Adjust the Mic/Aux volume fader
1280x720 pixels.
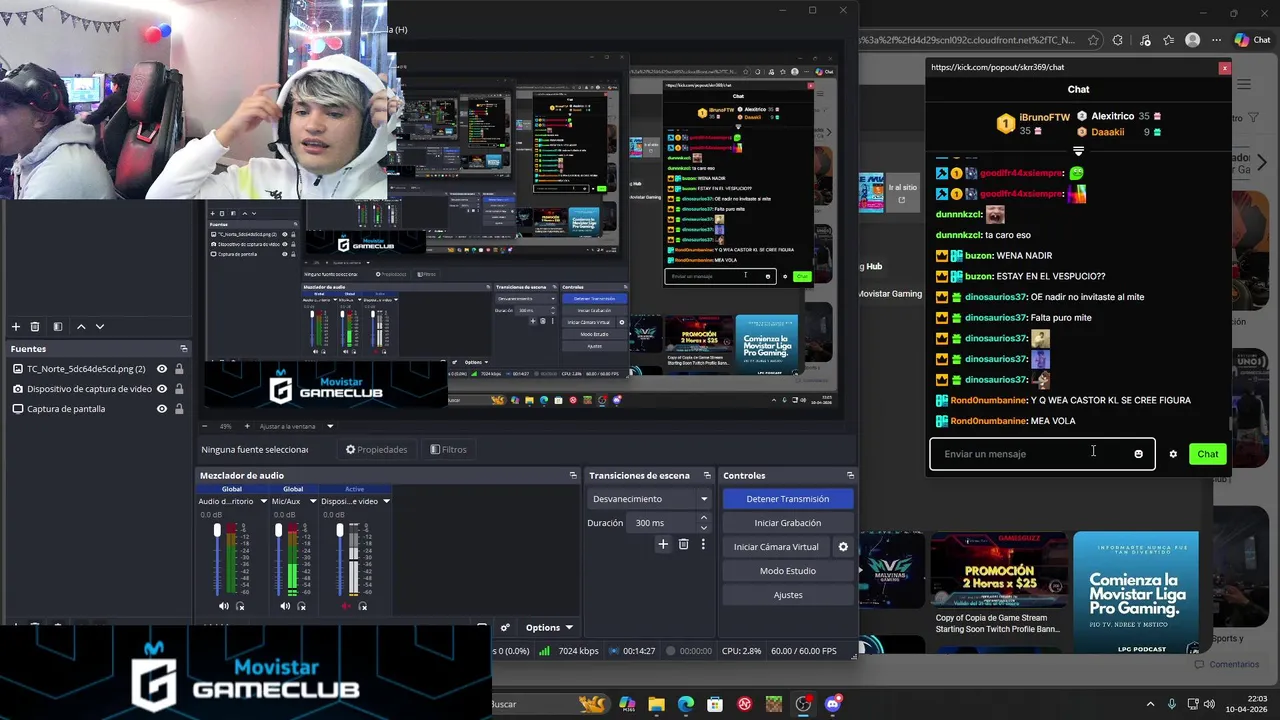(278, 530)
